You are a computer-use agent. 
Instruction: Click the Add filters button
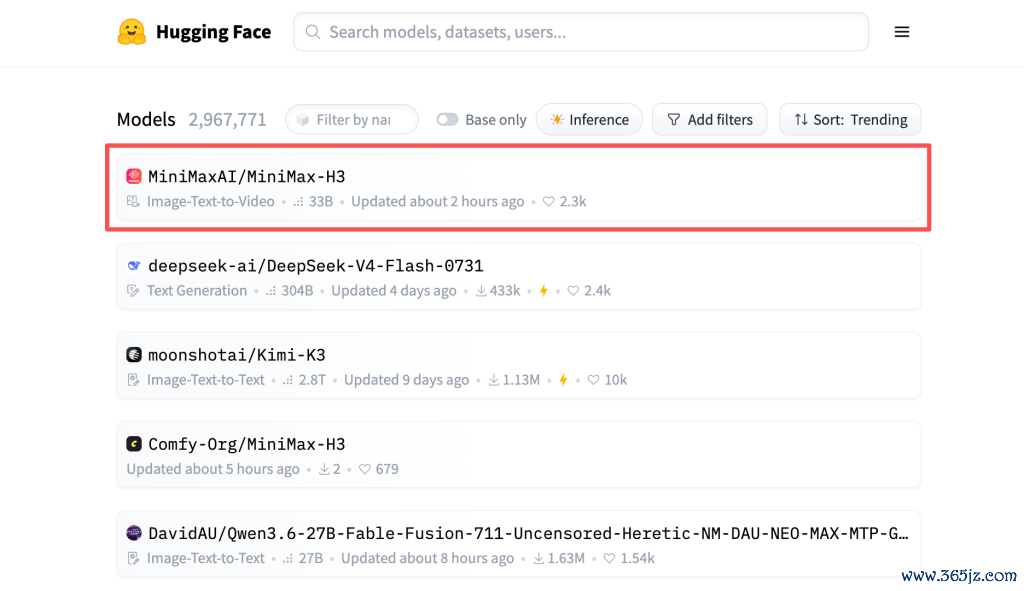tap(709, 120)
